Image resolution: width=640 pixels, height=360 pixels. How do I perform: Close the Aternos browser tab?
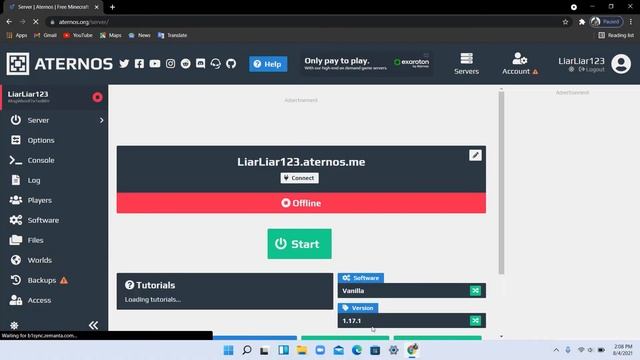point(97,7)
